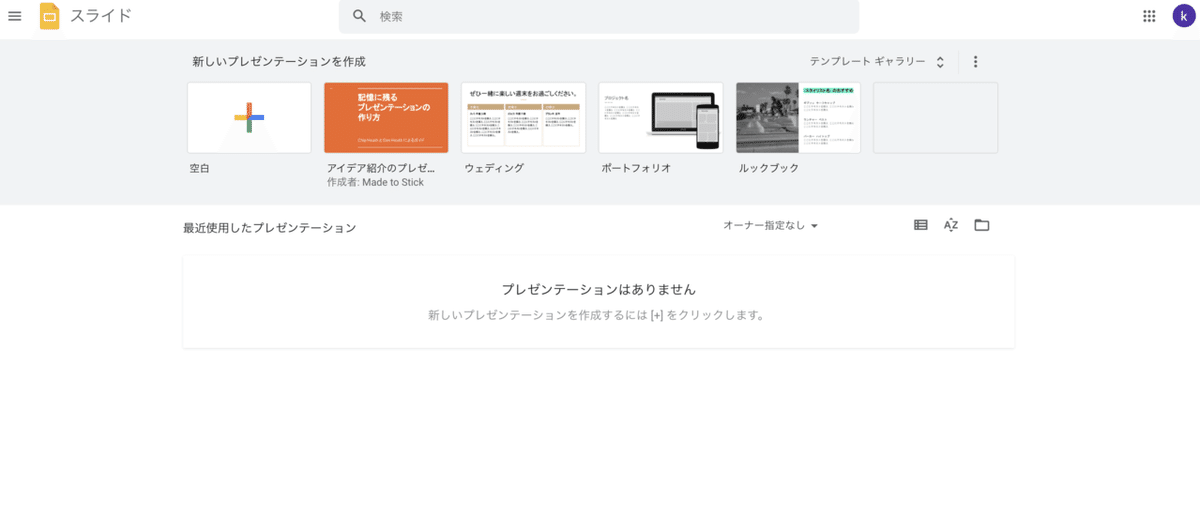Create a blank 空白 presentation
1200x516 pixels.
click(x=249, y=118)
